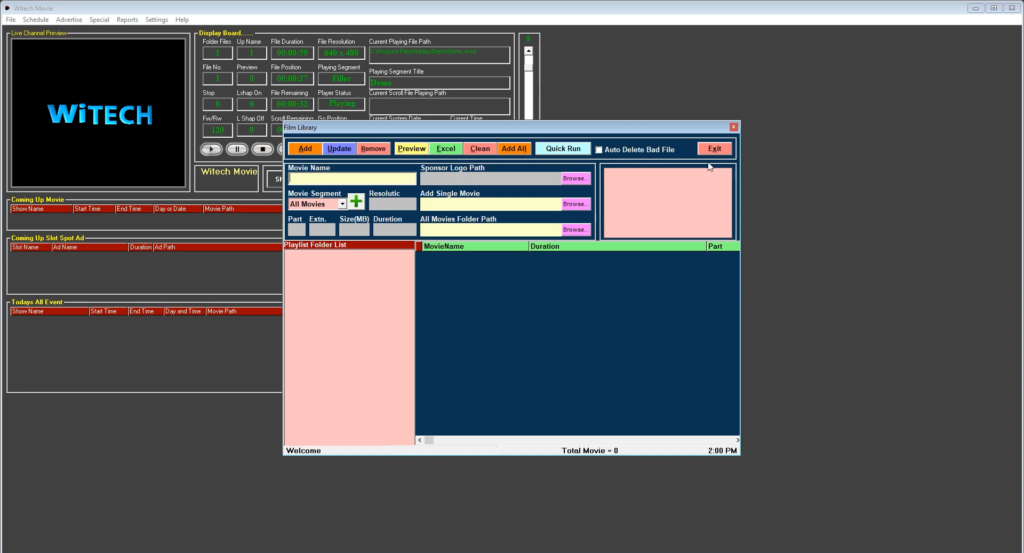Open the Reports menu
The image size is (1024, 553).
coord(127,20)
